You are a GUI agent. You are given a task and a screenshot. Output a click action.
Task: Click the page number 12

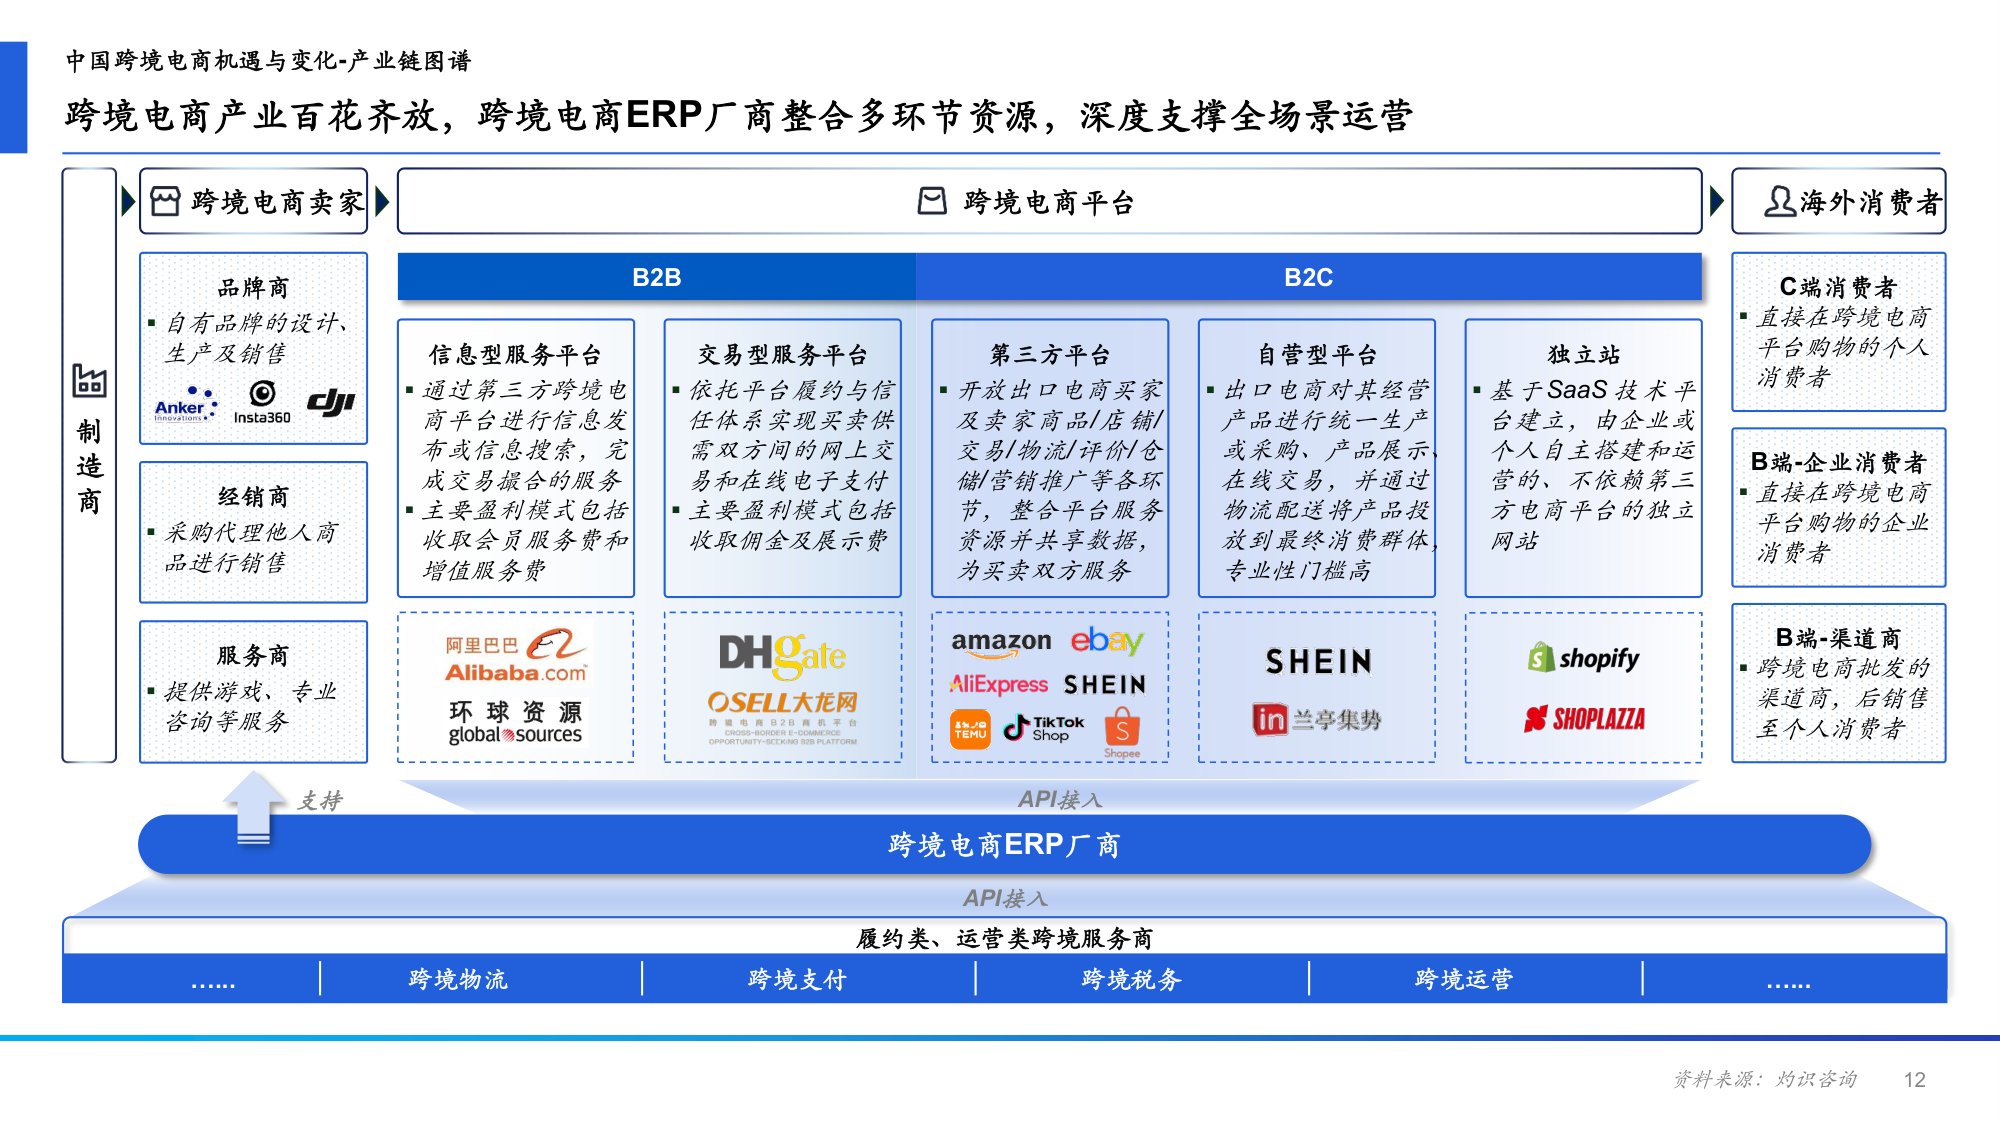(1914, 1080)
